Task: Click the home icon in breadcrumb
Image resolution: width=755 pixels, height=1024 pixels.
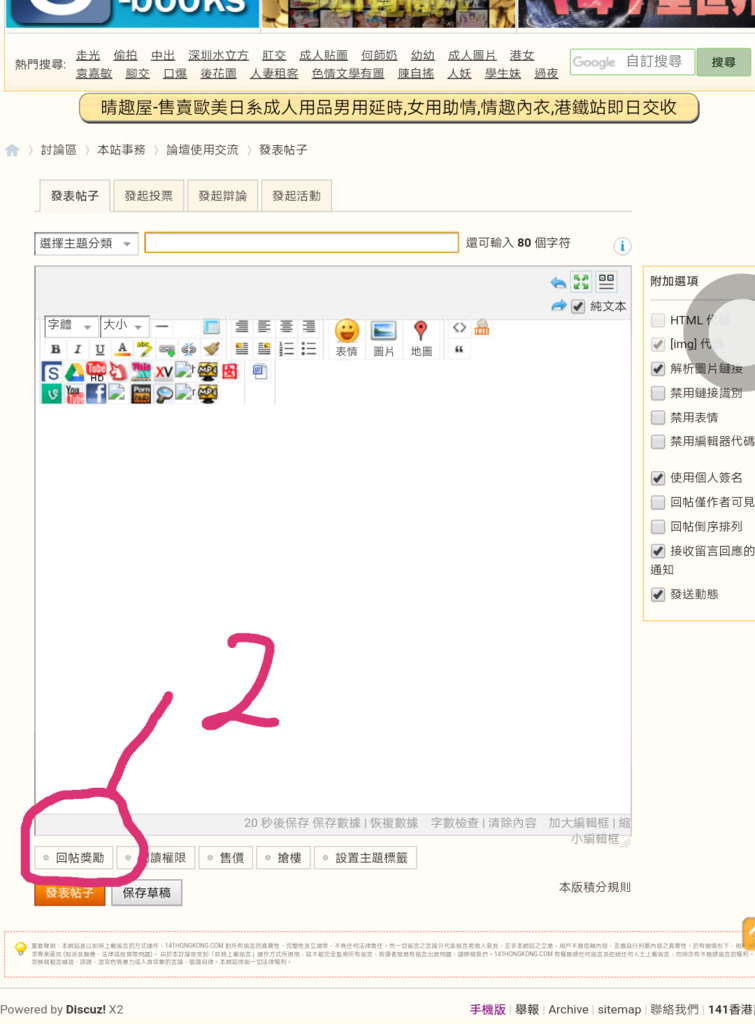Action: coord(12,150)
